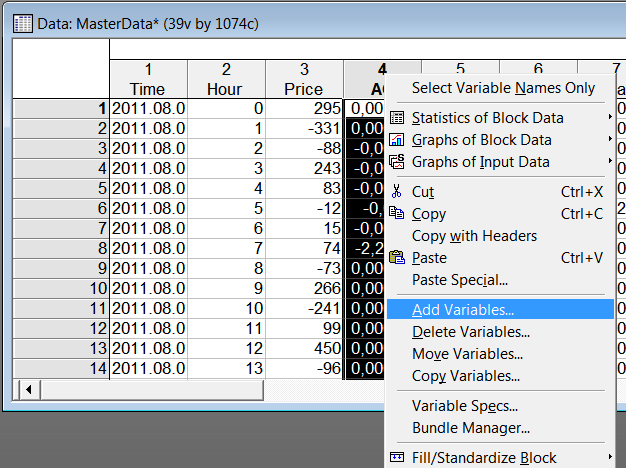Open Bundle Manager from menu
This screenshot has width=626, height=468.
coord(500,427)
